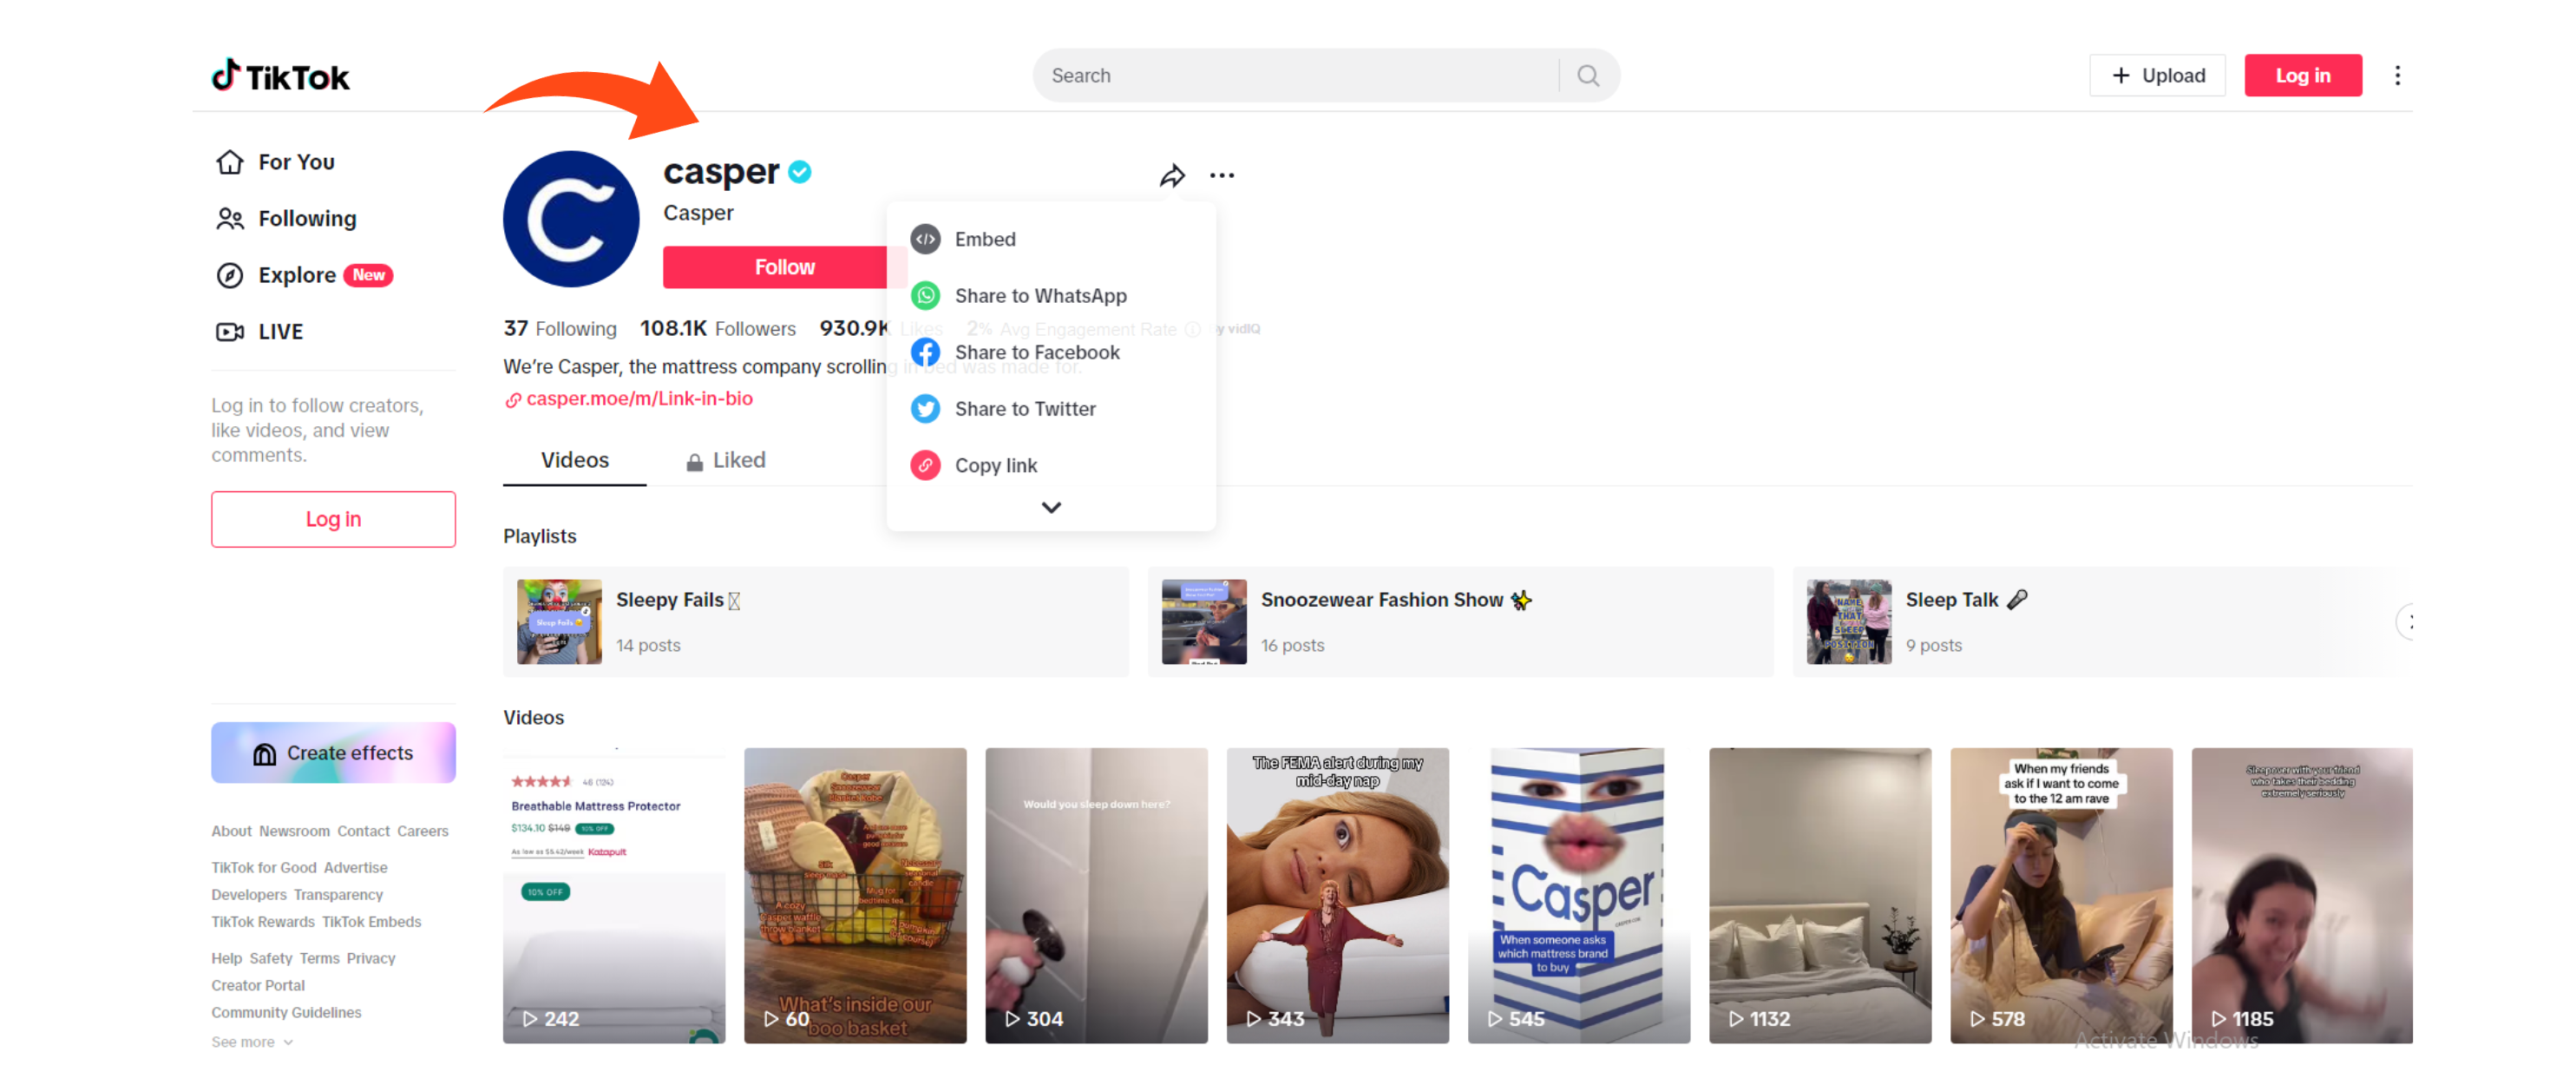The image size is (2576, 1085).
Task: Click the Facebook icon in share menu
Action: pos(925,352)
